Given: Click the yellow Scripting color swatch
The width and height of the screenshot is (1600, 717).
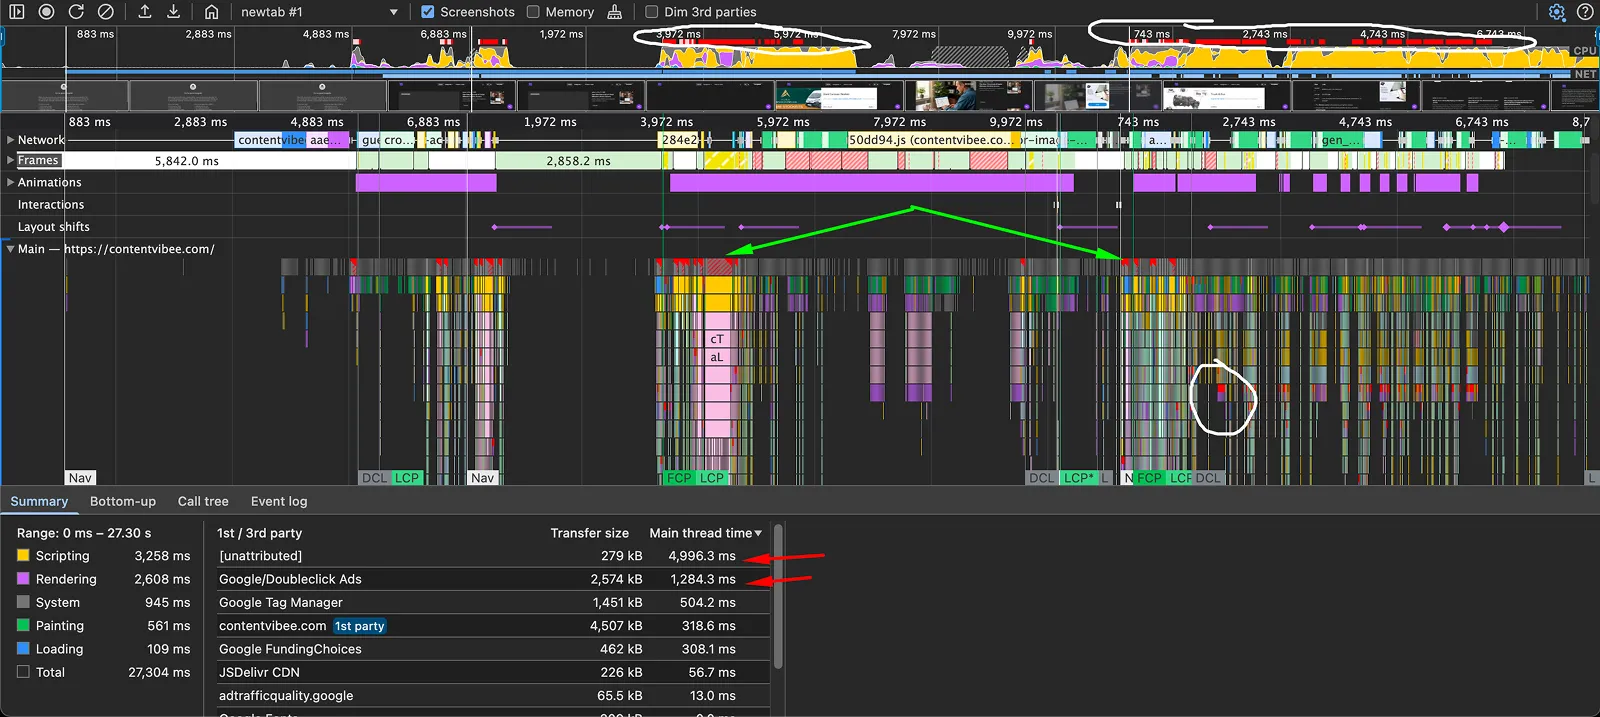Looking at the screenshot, I should pos(23,555).
